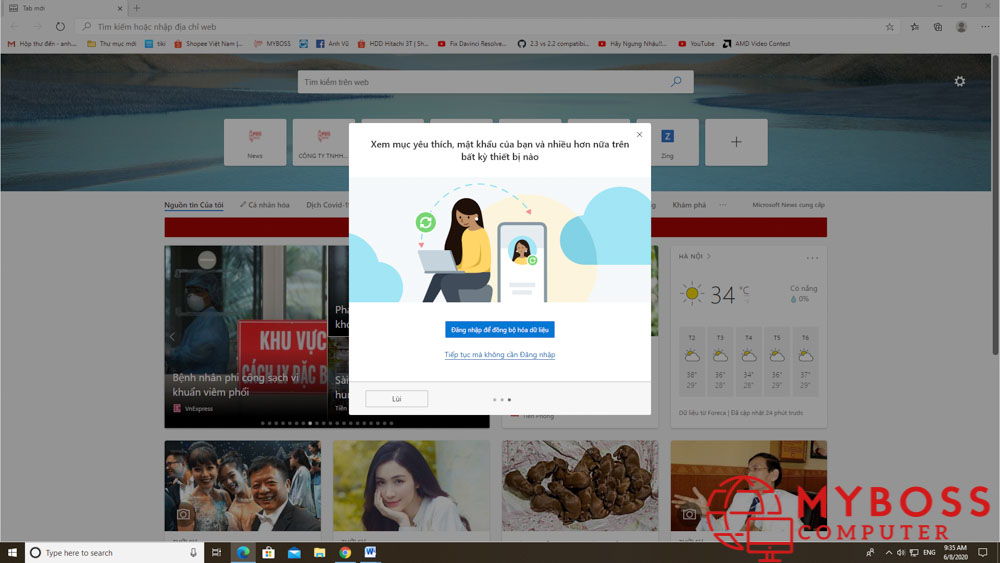
Task: Open Word from the taskbar
Action: 371,552
